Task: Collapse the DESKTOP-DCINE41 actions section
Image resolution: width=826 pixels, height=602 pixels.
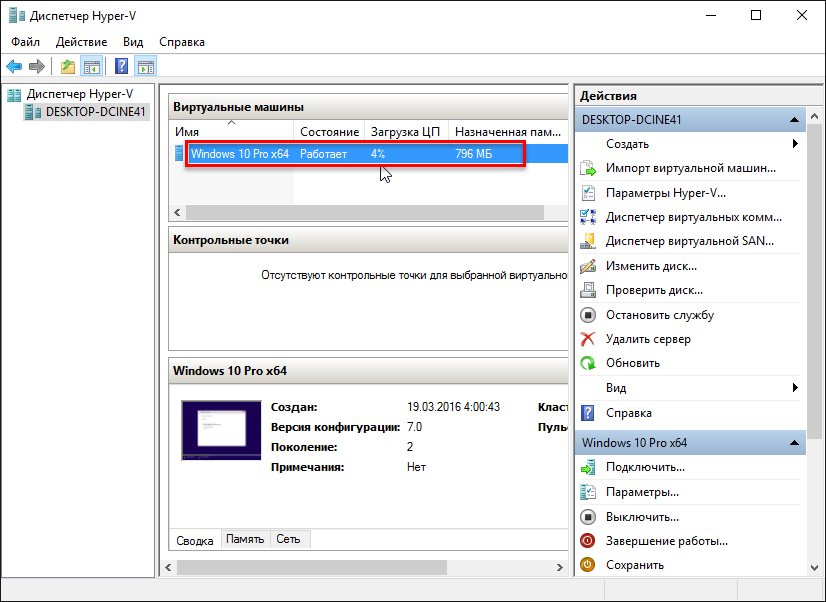Action: coord(794,120)
